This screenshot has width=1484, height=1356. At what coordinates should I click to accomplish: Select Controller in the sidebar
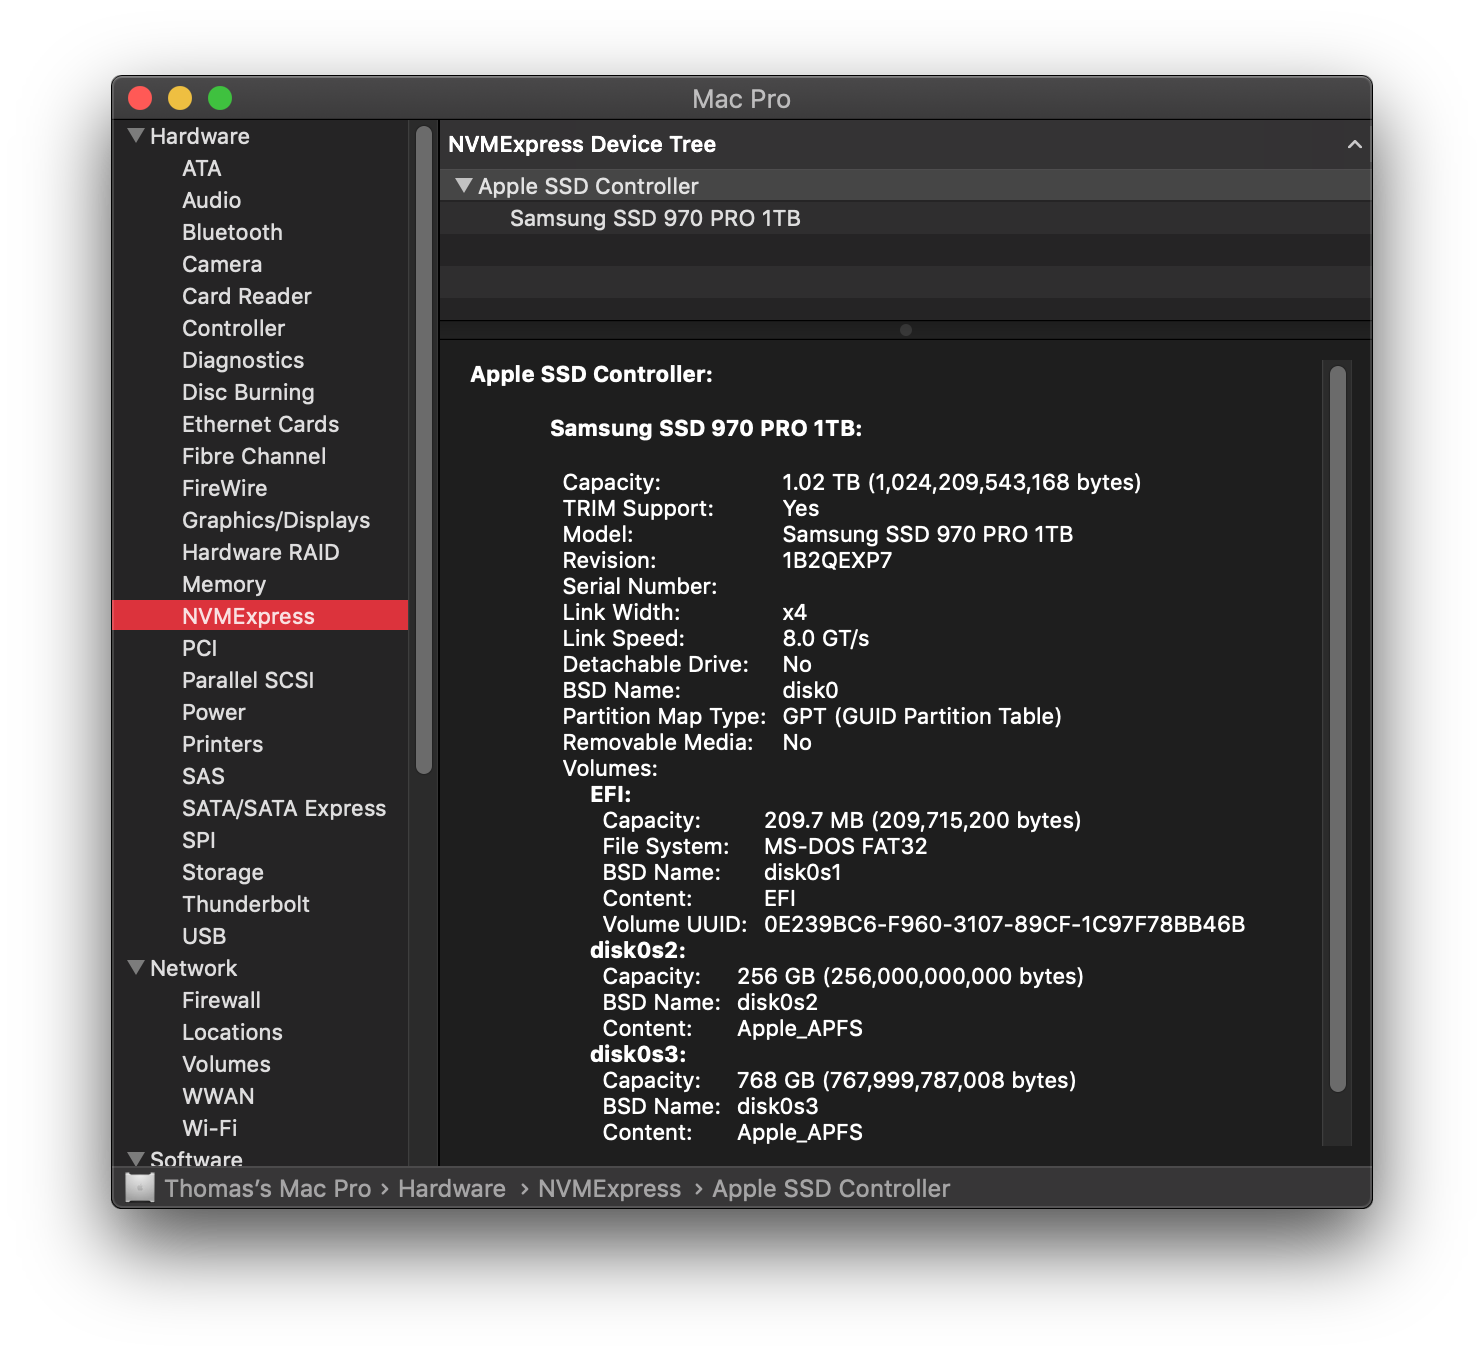pyautogui.click(x=233, y=328)
